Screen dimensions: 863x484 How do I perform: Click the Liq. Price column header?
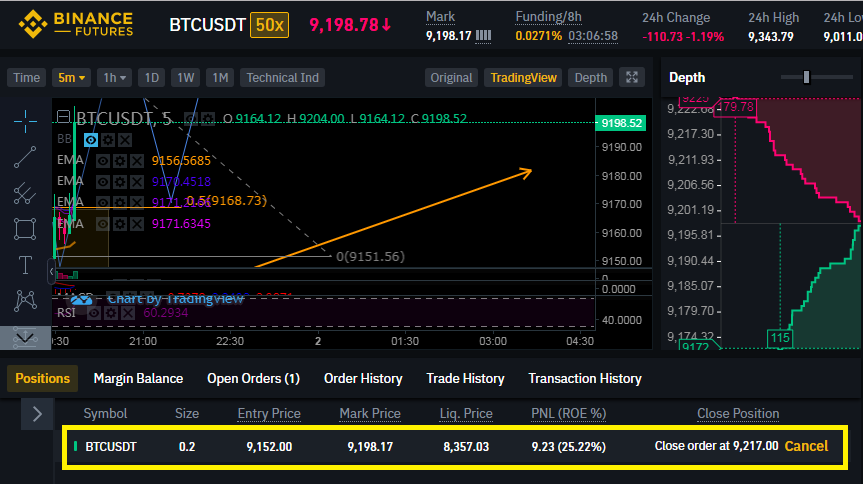[x=466, y=414]
